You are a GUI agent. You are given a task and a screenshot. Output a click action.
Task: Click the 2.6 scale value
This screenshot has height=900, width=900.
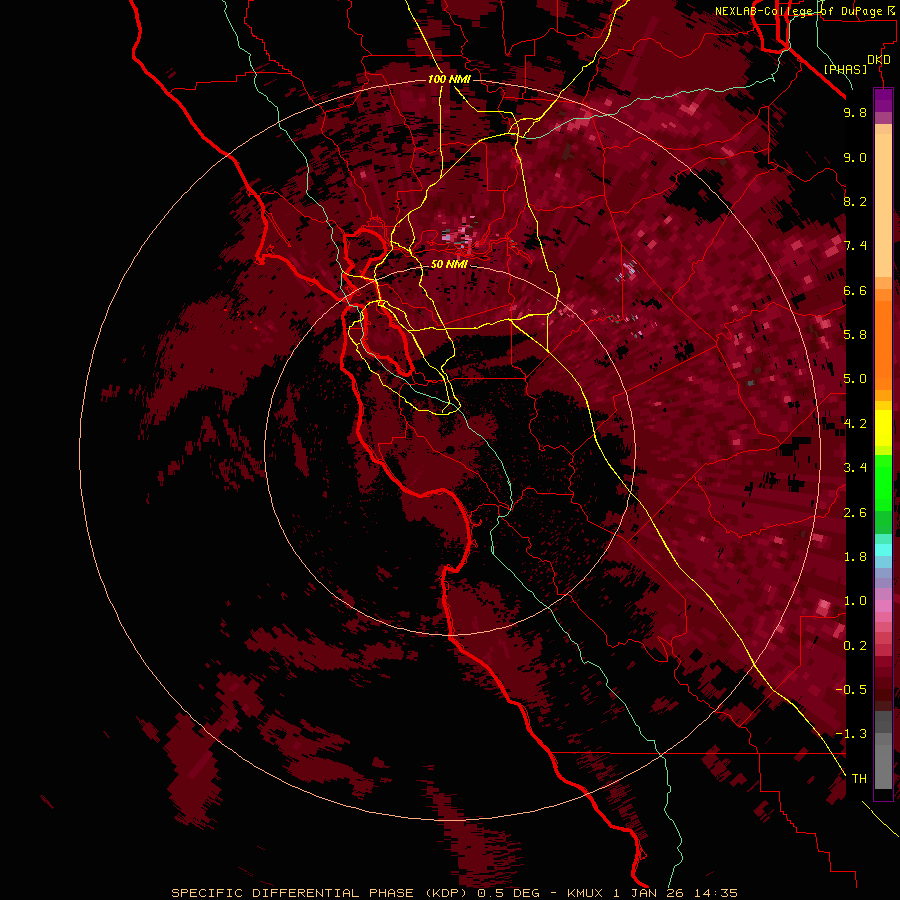coord(855,513)
